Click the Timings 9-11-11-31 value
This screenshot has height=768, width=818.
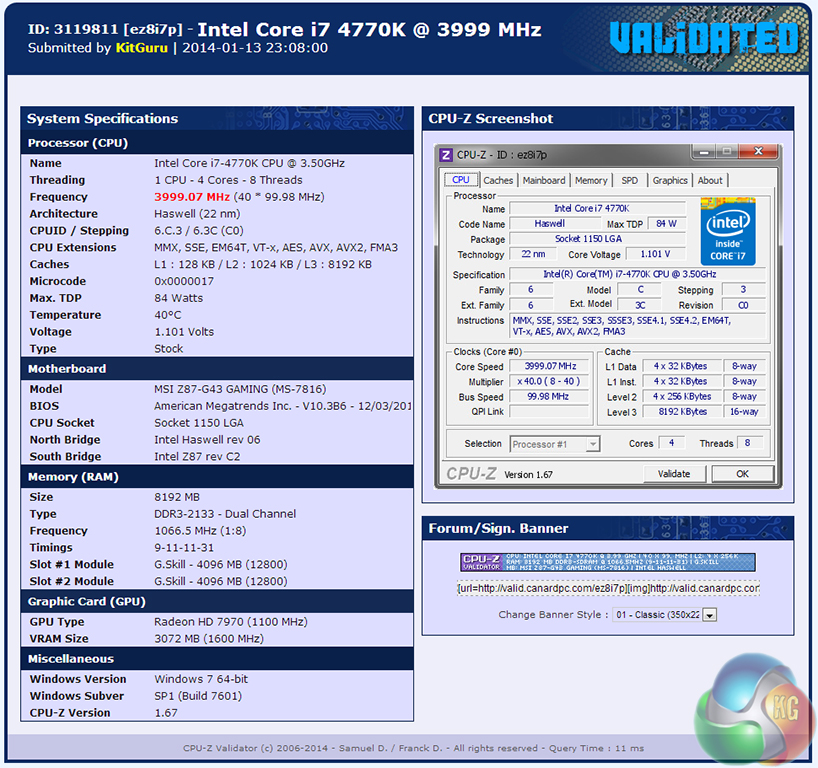184,547
